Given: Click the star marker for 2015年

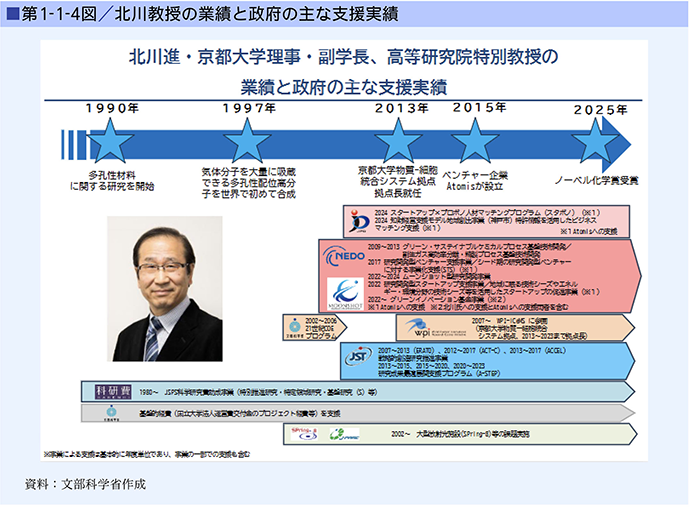Looking at the screenshot, I should point(475,141).
